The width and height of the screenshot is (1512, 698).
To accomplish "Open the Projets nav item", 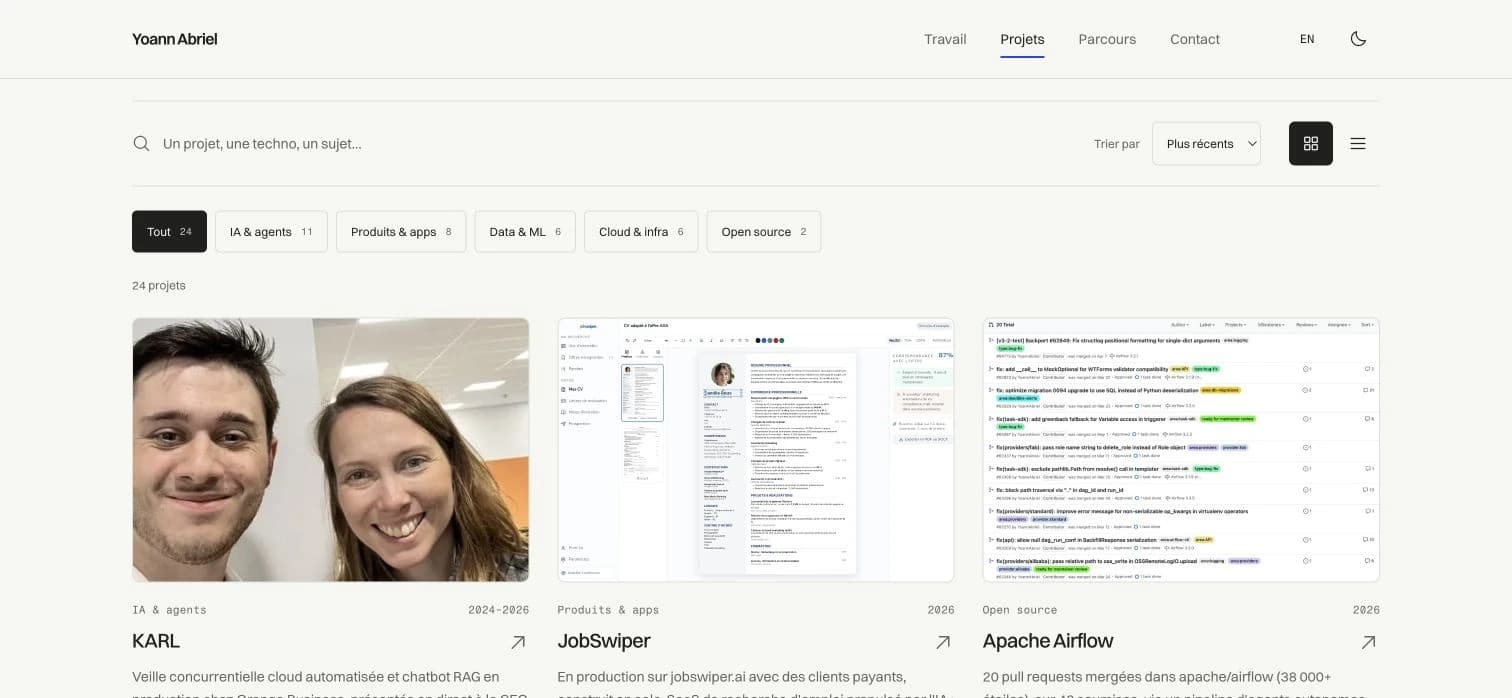I will pyautogui.click(x=1022, y=39).
